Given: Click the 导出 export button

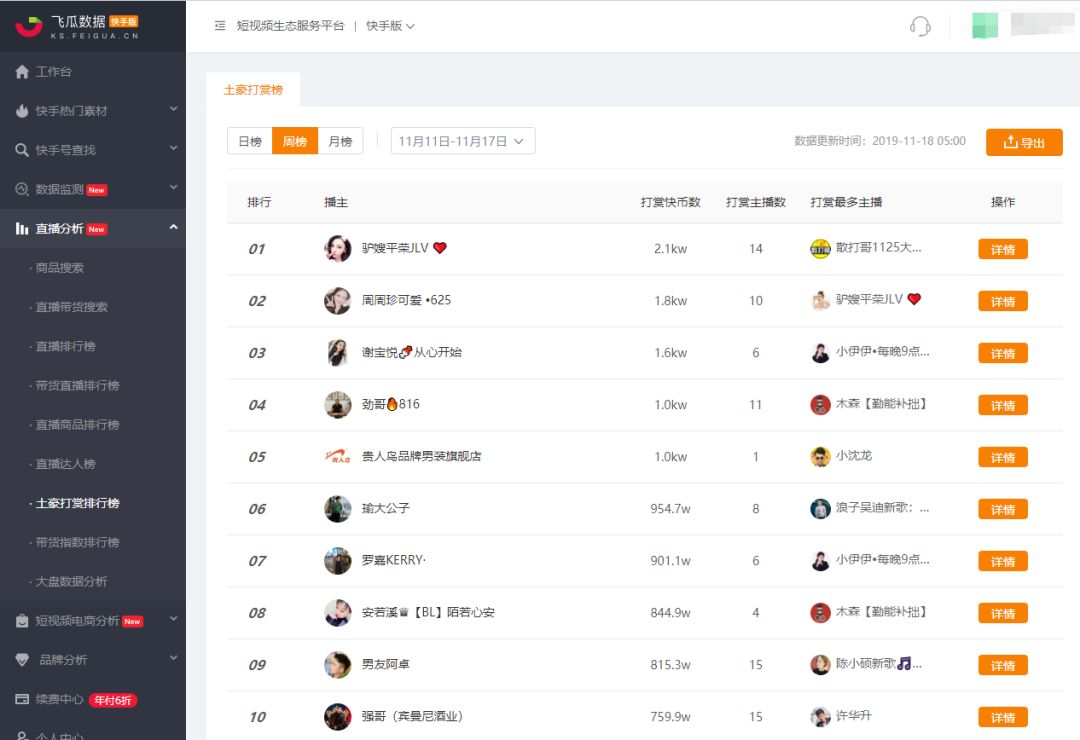Looking at the screenshot, I should pos(1024,141).
